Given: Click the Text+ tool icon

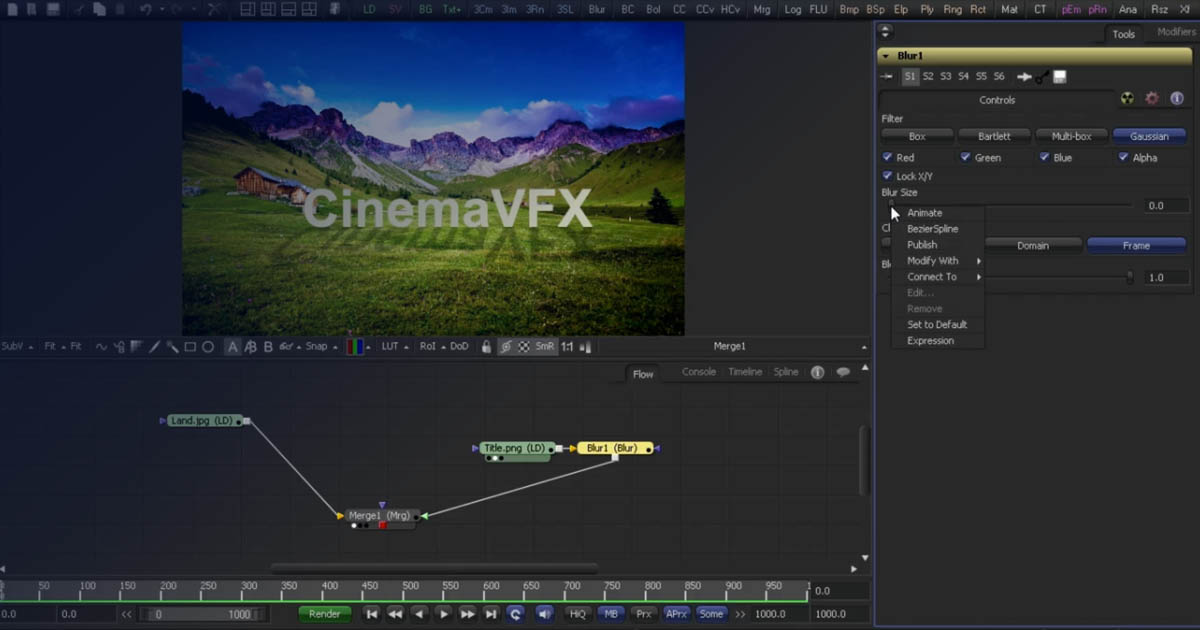Looking at the screenshot, I should pyautogui.click(x=450, y=9).
